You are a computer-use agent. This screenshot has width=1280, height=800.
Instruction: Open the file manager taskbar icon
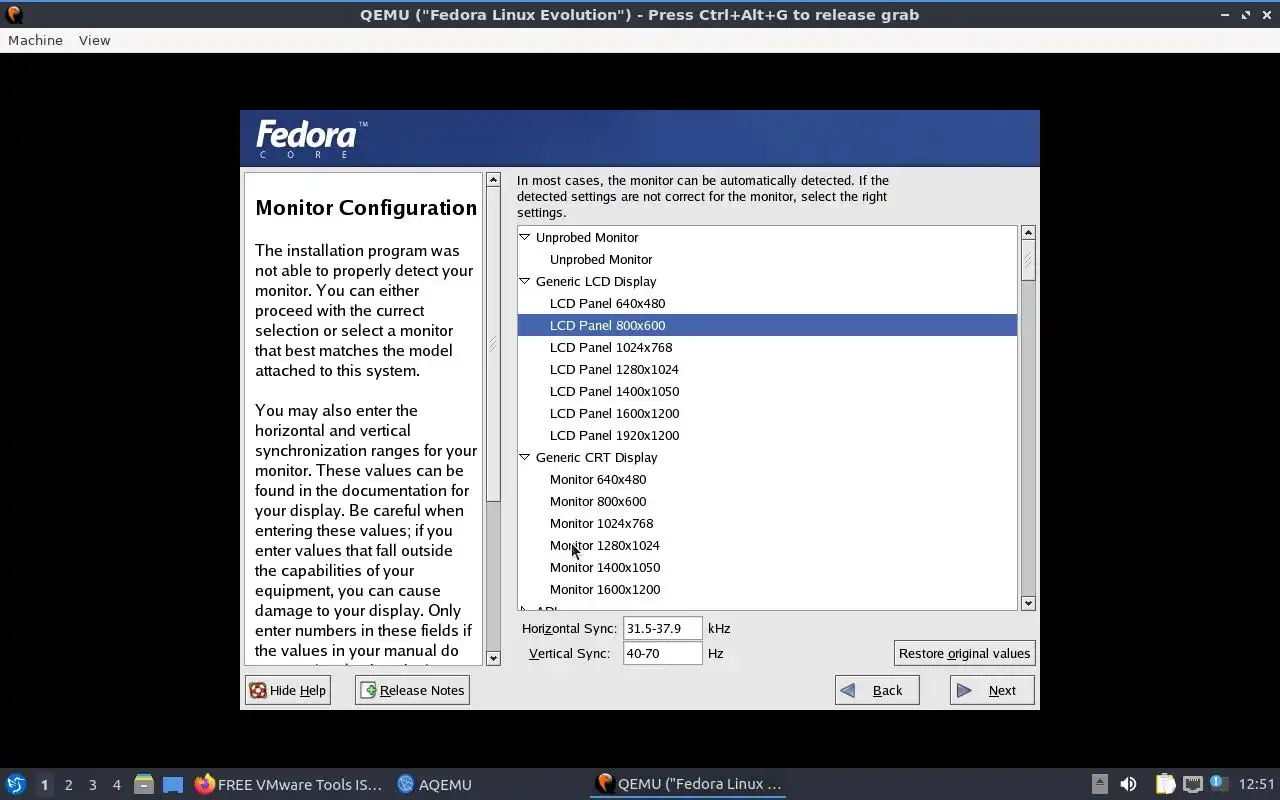click(144, 784)
